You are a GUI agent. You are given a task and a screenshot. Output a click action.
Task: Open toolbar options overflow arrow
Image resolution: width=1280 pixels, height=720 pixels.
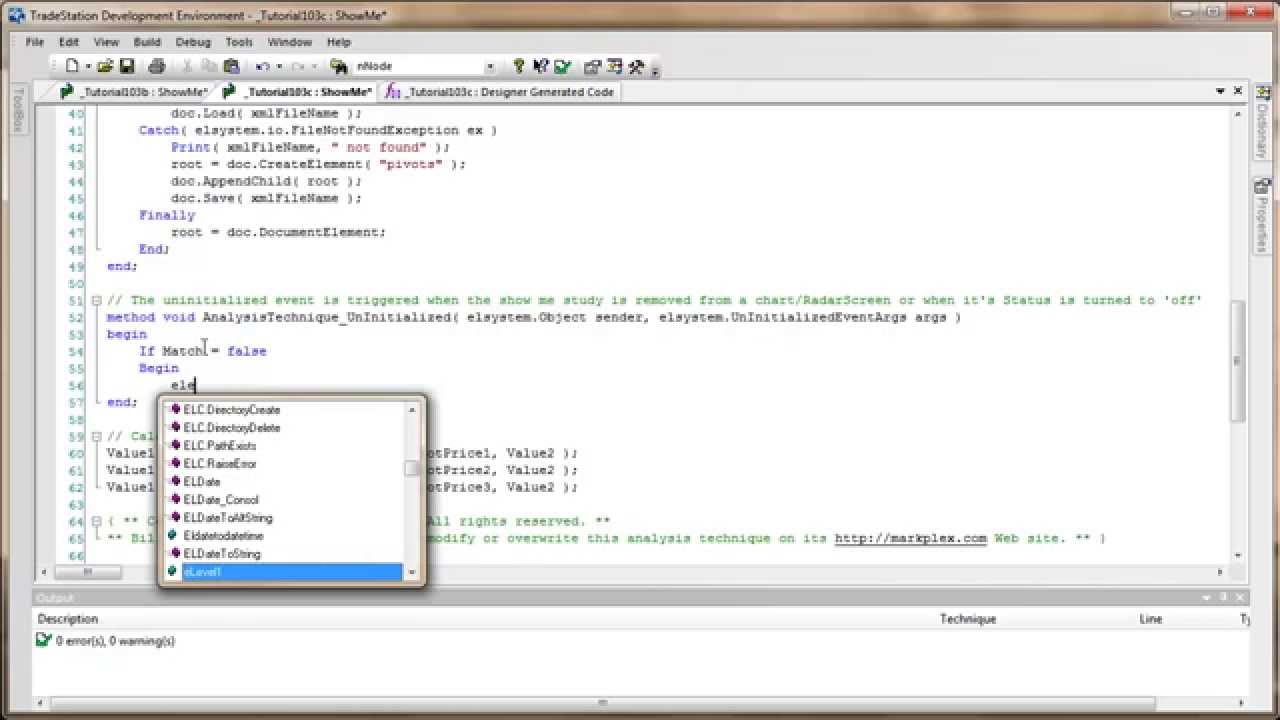(x=655, y=69)
